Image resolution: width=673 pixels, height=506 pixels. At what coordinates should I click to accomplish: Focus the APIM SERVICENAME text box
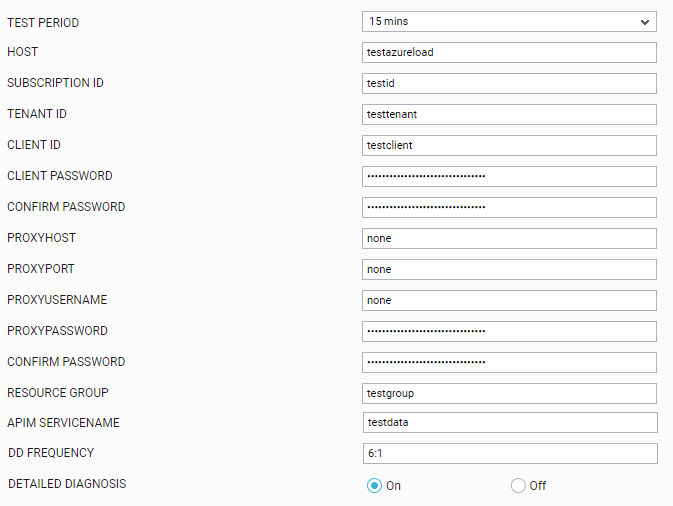point(510,422)
